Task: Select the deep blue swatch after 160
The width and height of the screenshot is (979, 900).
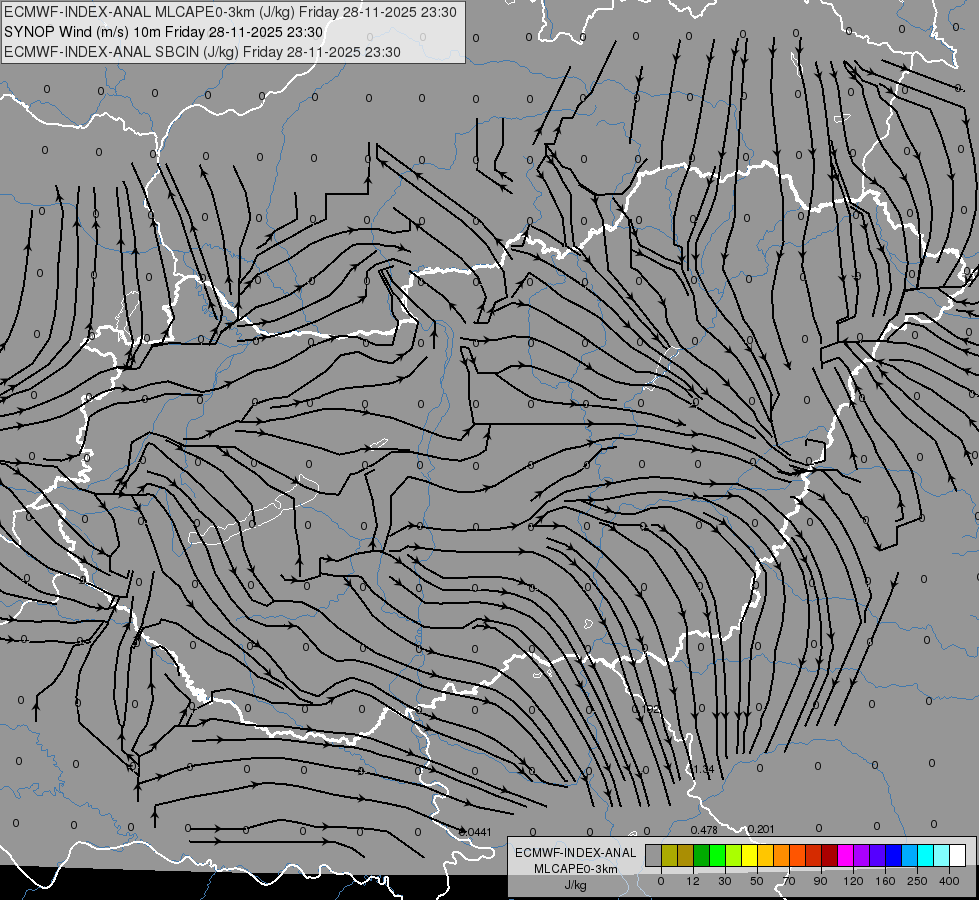Action: pos(893,855)
